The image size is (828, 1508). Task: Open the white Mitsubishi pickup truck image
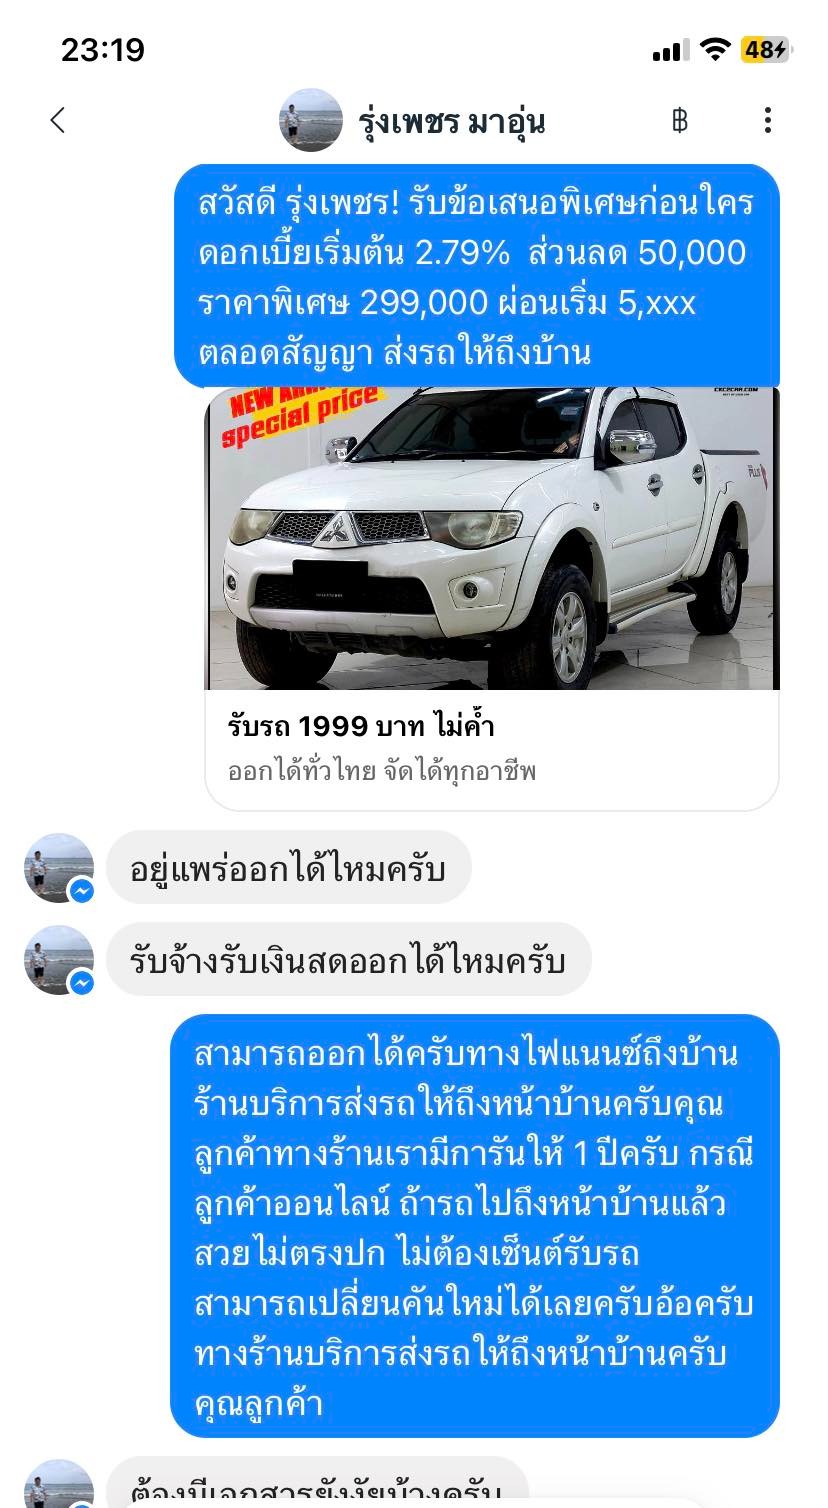coord(492,539)
